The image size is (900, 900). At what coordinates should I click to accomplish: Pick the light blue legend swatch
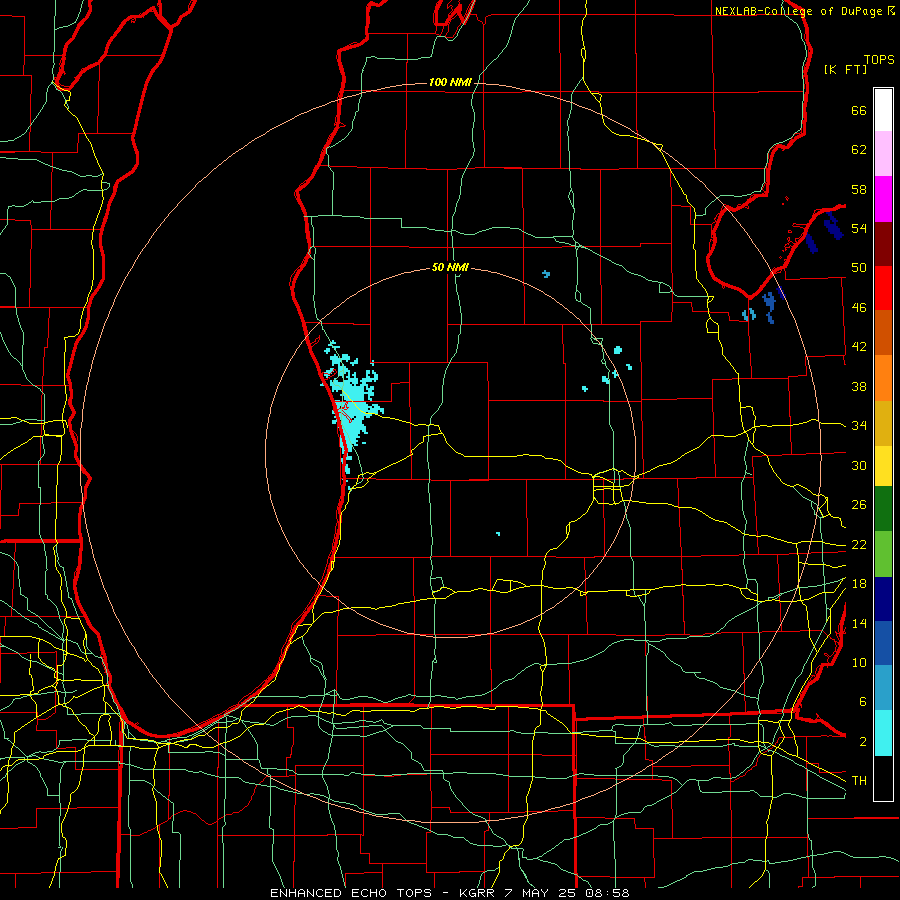(883, 688)
